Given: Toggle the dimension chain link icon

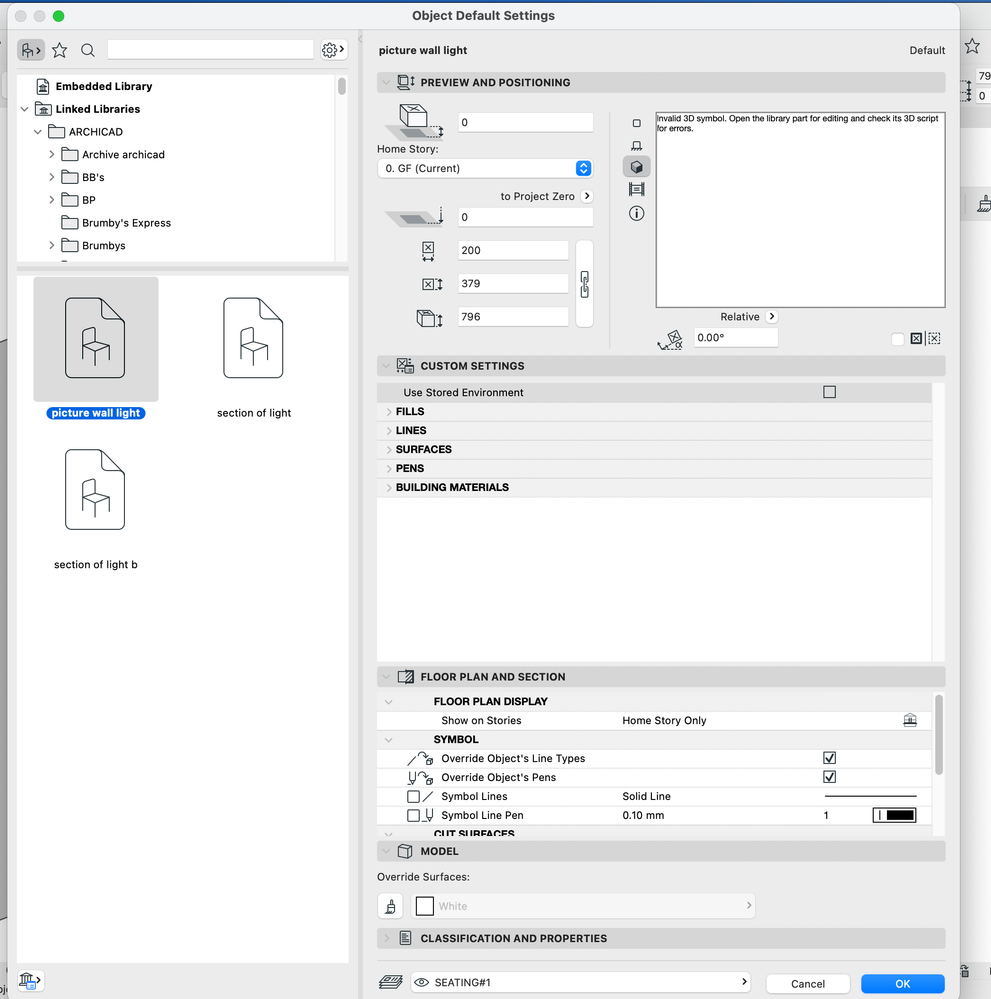Looking at the screenshot, I should click(x=584, y=284).
